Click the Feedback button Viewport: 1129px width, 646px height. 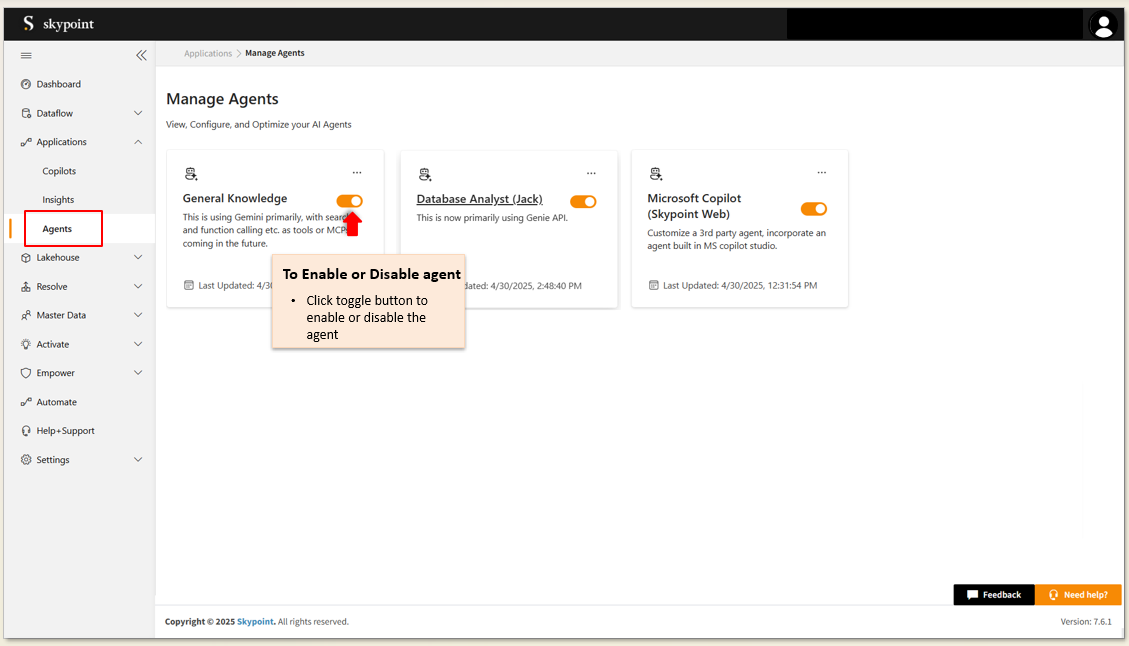(x=994, y=595)
